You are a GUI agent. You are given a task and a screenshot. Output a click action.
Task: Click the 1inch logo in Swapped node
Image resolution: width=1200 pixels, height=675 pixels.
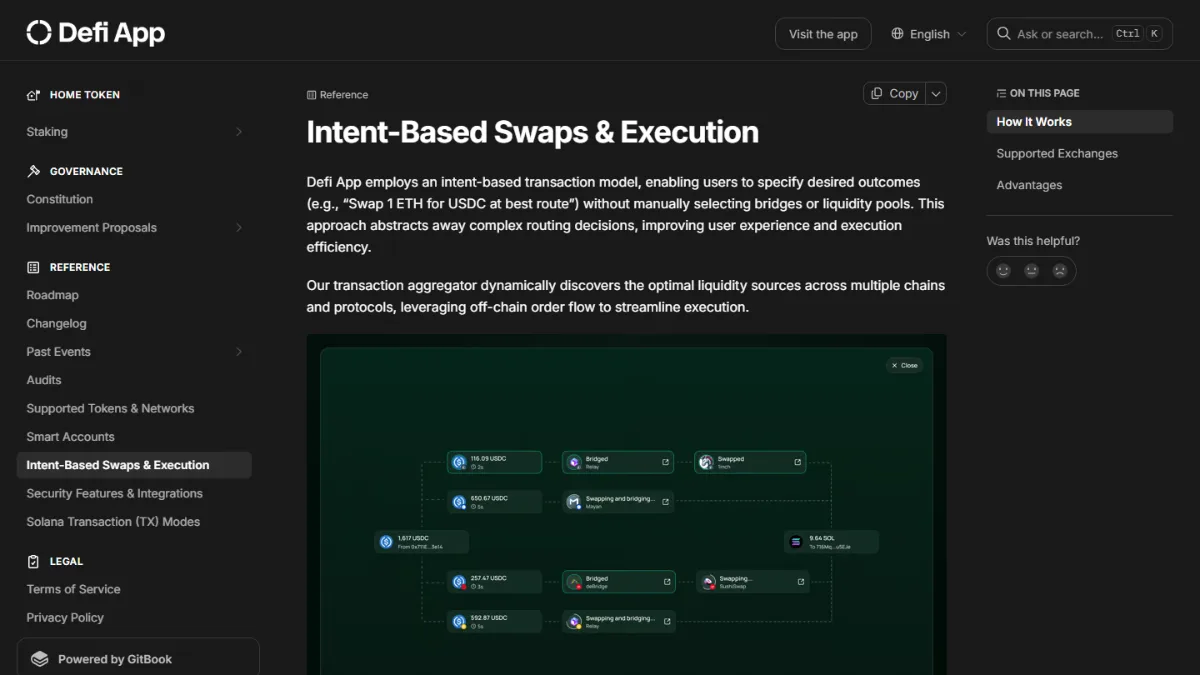706,462
